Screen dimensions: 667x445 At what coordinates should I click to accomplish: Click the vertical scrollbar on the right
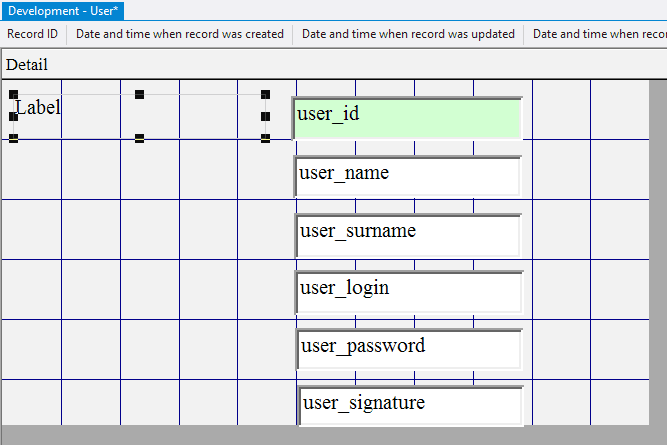(658, 250)
